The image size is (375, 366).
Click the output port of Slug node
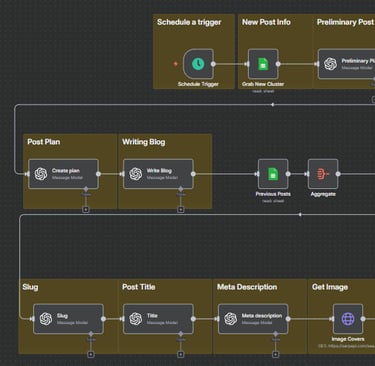coord(103,319)
